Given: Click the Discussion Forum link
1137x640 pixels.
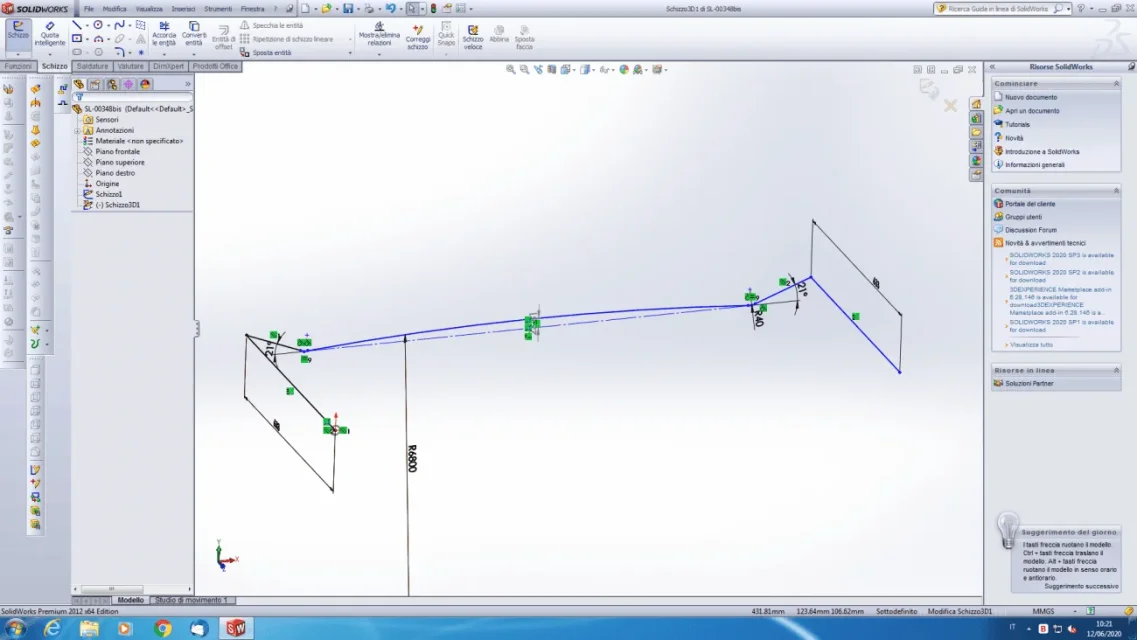Looking at the screenshot, I should click(1030, 230).
